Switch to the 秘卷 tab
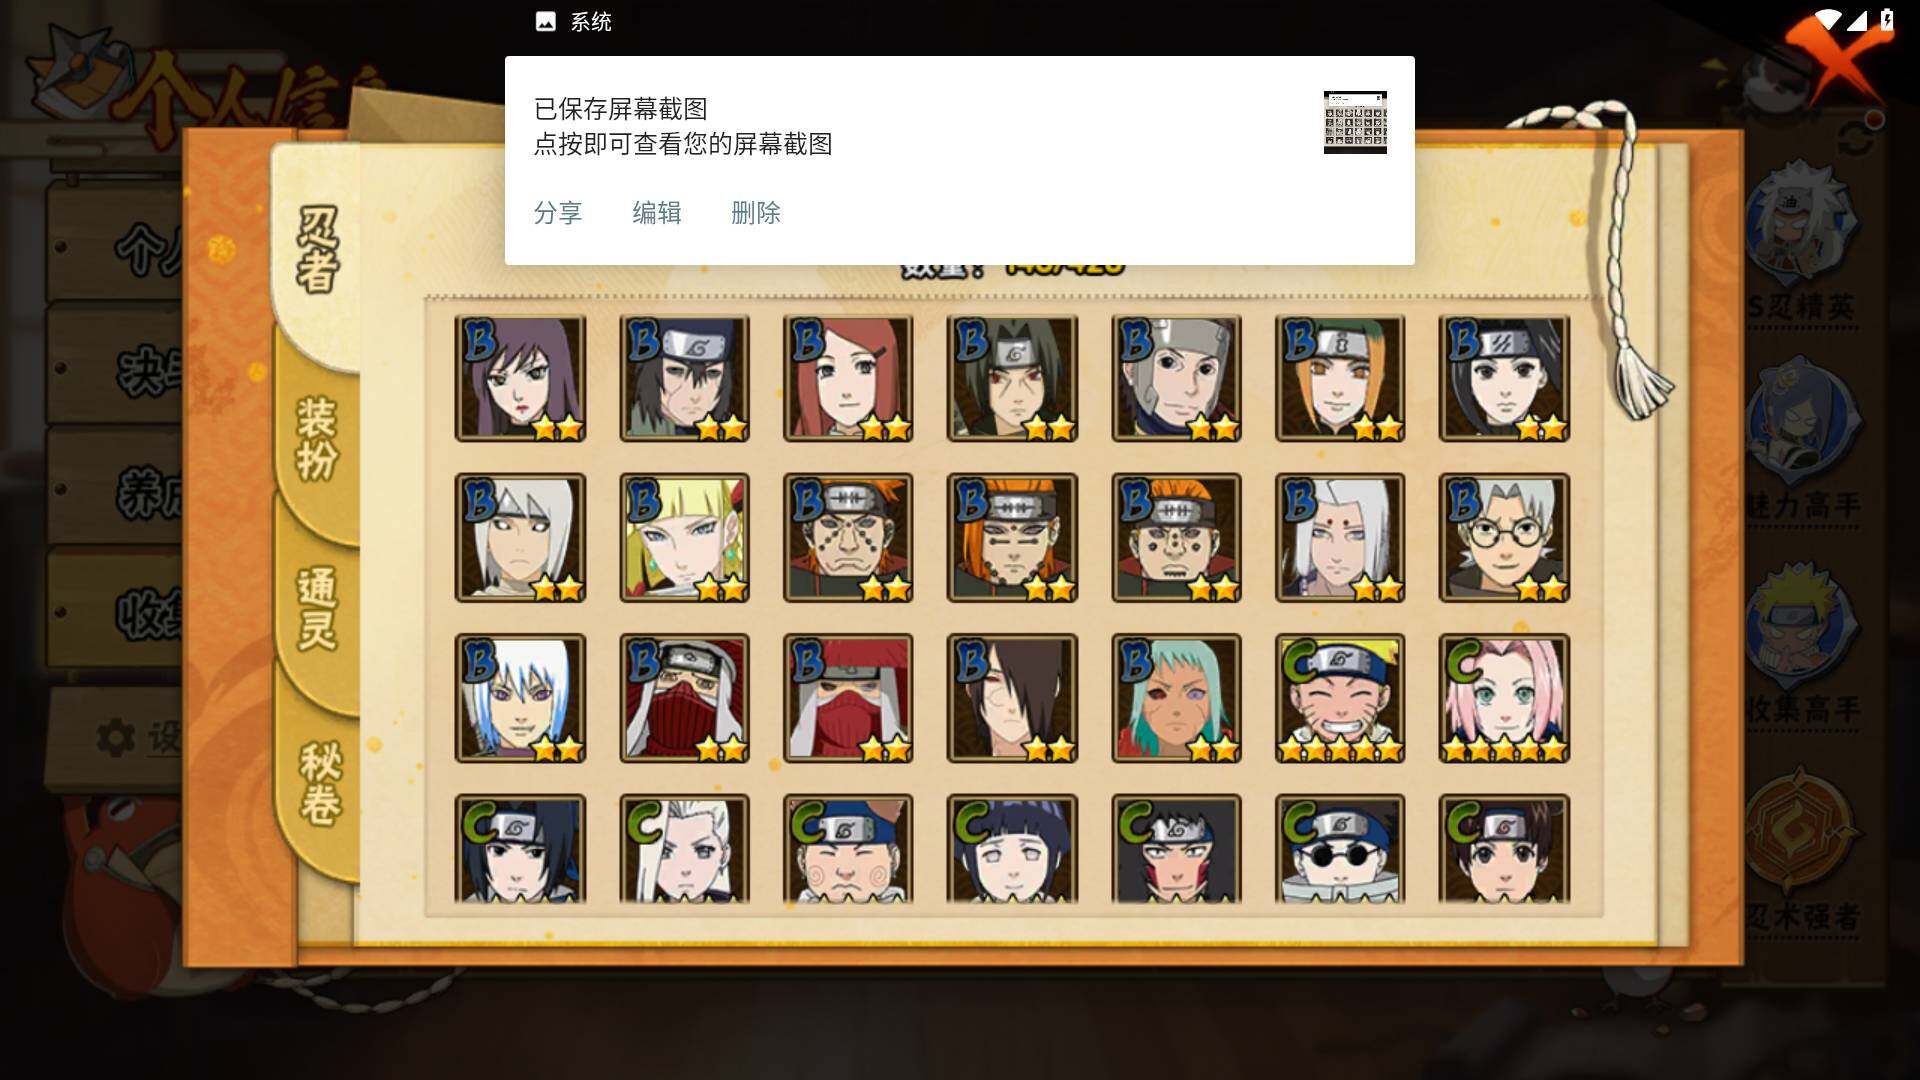This screenshot has width=1920, height=1080. (x=320, y=783)
